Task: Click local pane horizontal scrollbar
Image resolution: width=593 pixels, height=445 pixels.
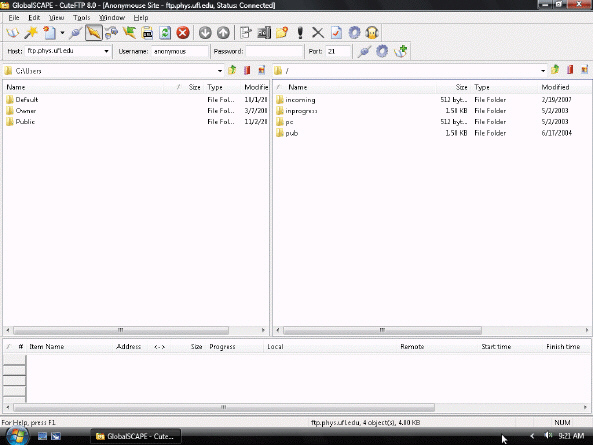Action: pos(121,330)
